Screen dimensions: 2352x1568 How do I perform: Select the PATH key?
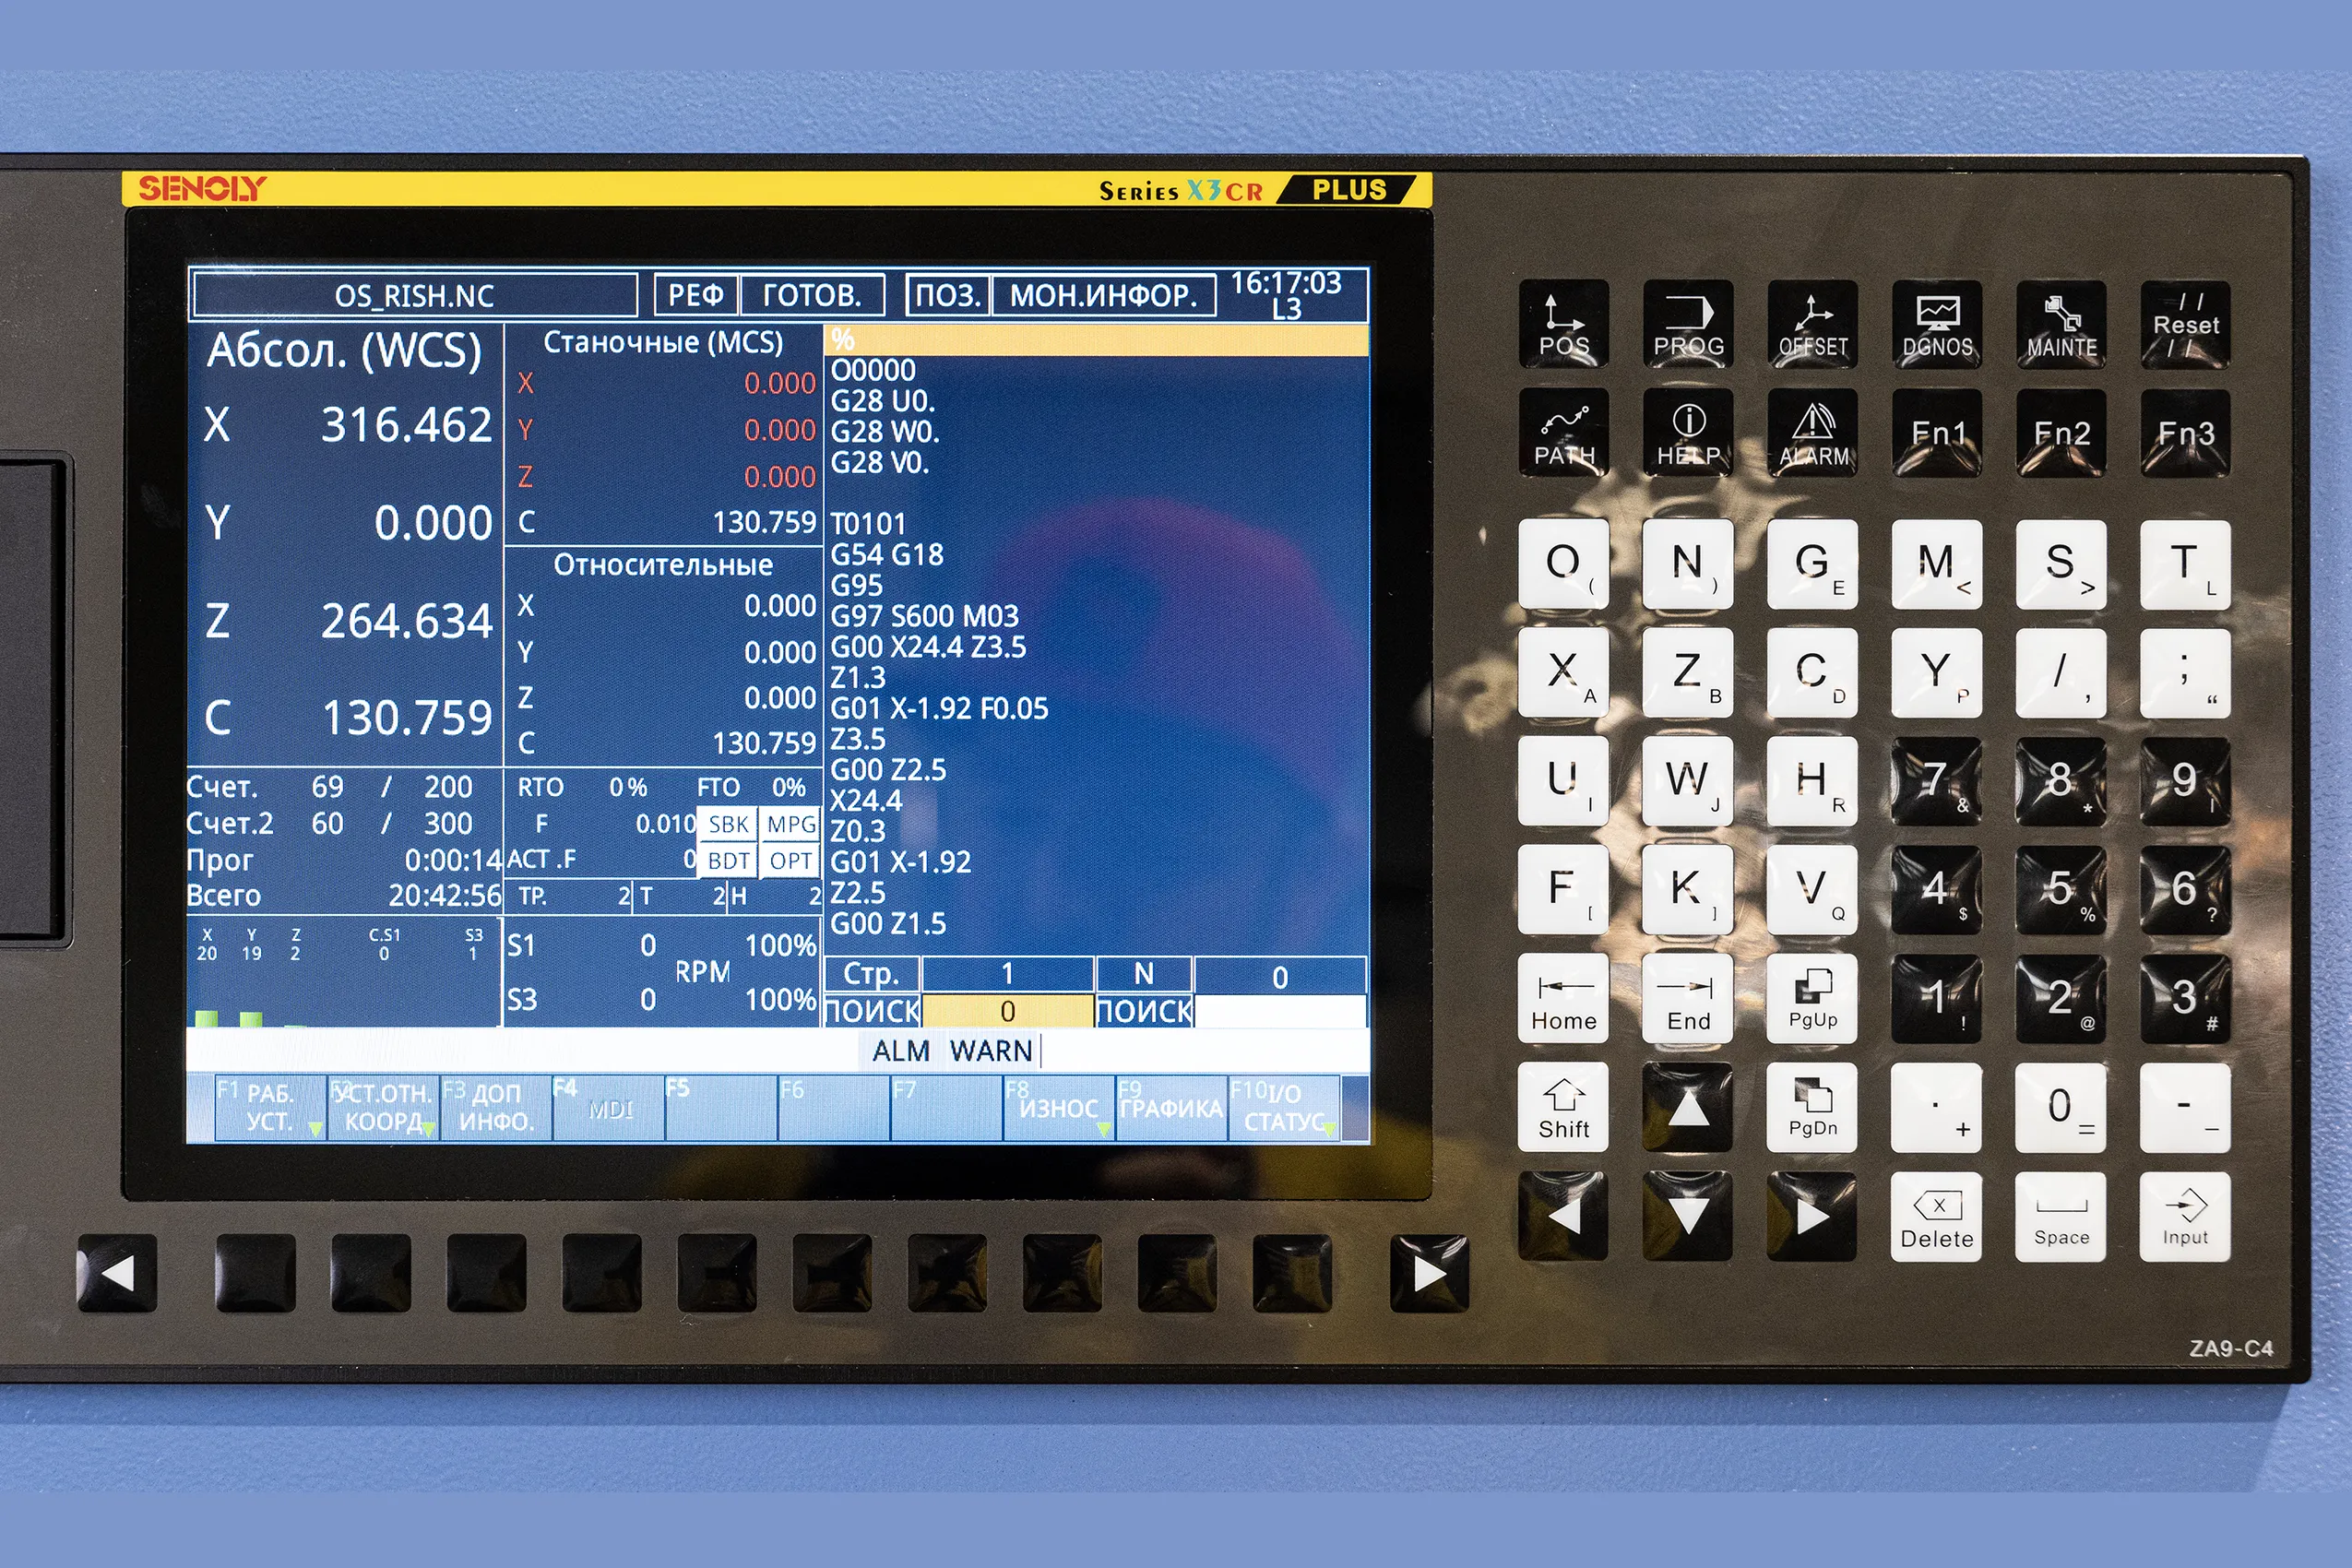[1564, 433]
